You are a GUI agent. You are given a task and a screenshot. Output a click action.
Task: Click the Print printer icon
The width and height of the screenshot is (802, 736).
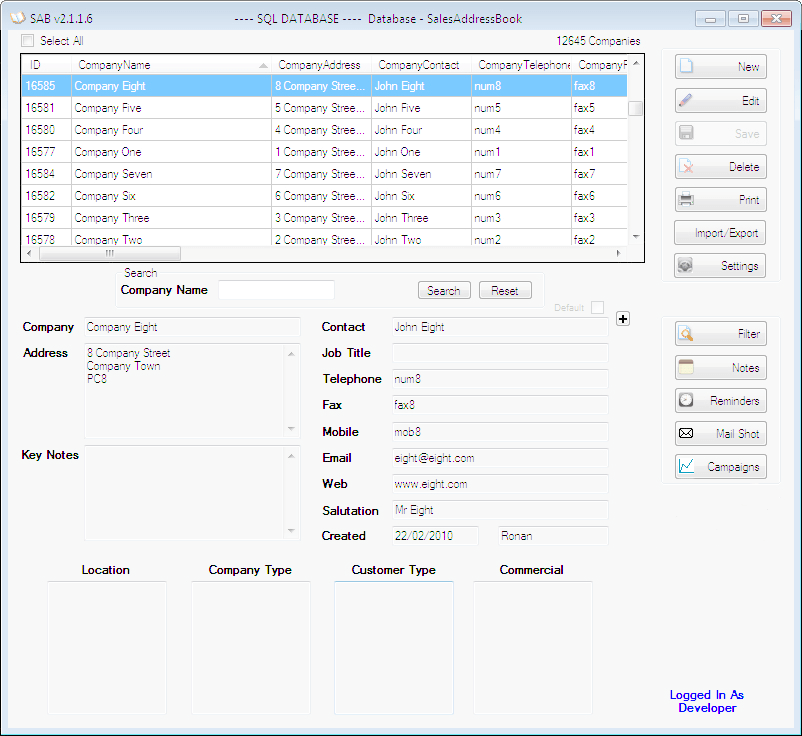pyautogui.click(x=686, y=199)
